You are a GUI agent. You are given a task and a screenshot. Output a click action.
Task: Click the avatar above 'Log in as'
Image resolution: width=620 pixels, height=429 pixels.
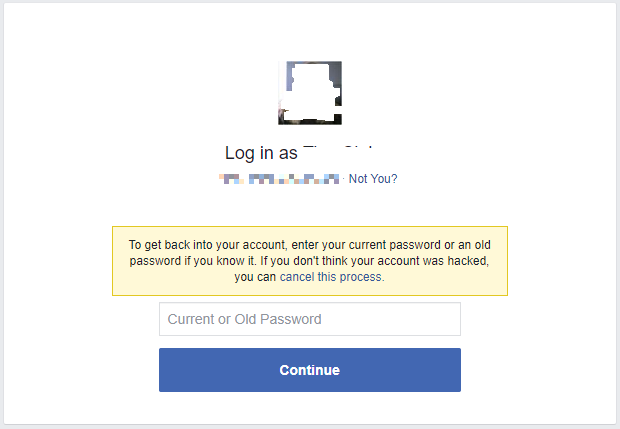[x=309, y=92]
